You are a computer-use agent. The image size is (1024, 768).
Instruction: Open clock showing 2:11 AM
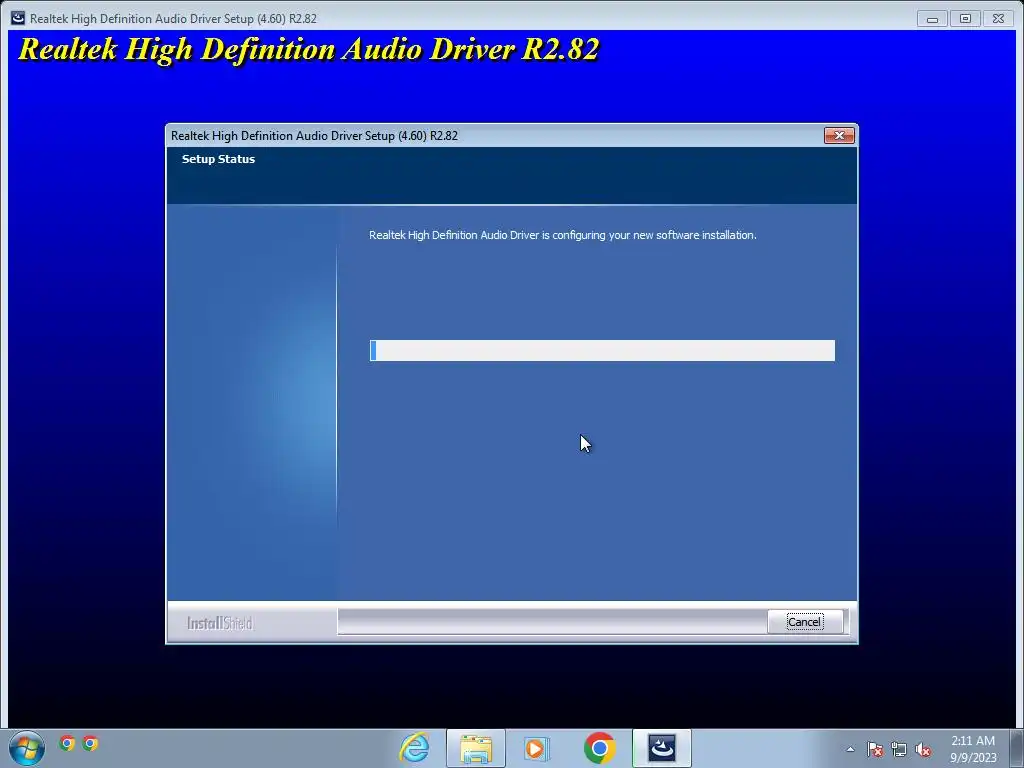pyautogui.click(x=973, y=749)
